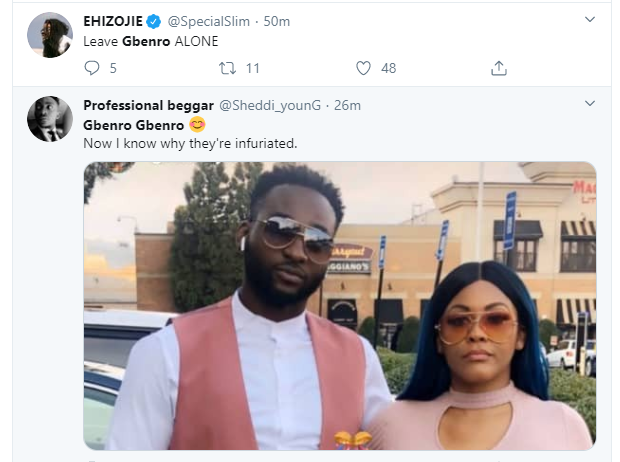Share EHIZOJIE's tweet via upload icon
620x462 pixels.
[x=499, y=68]
